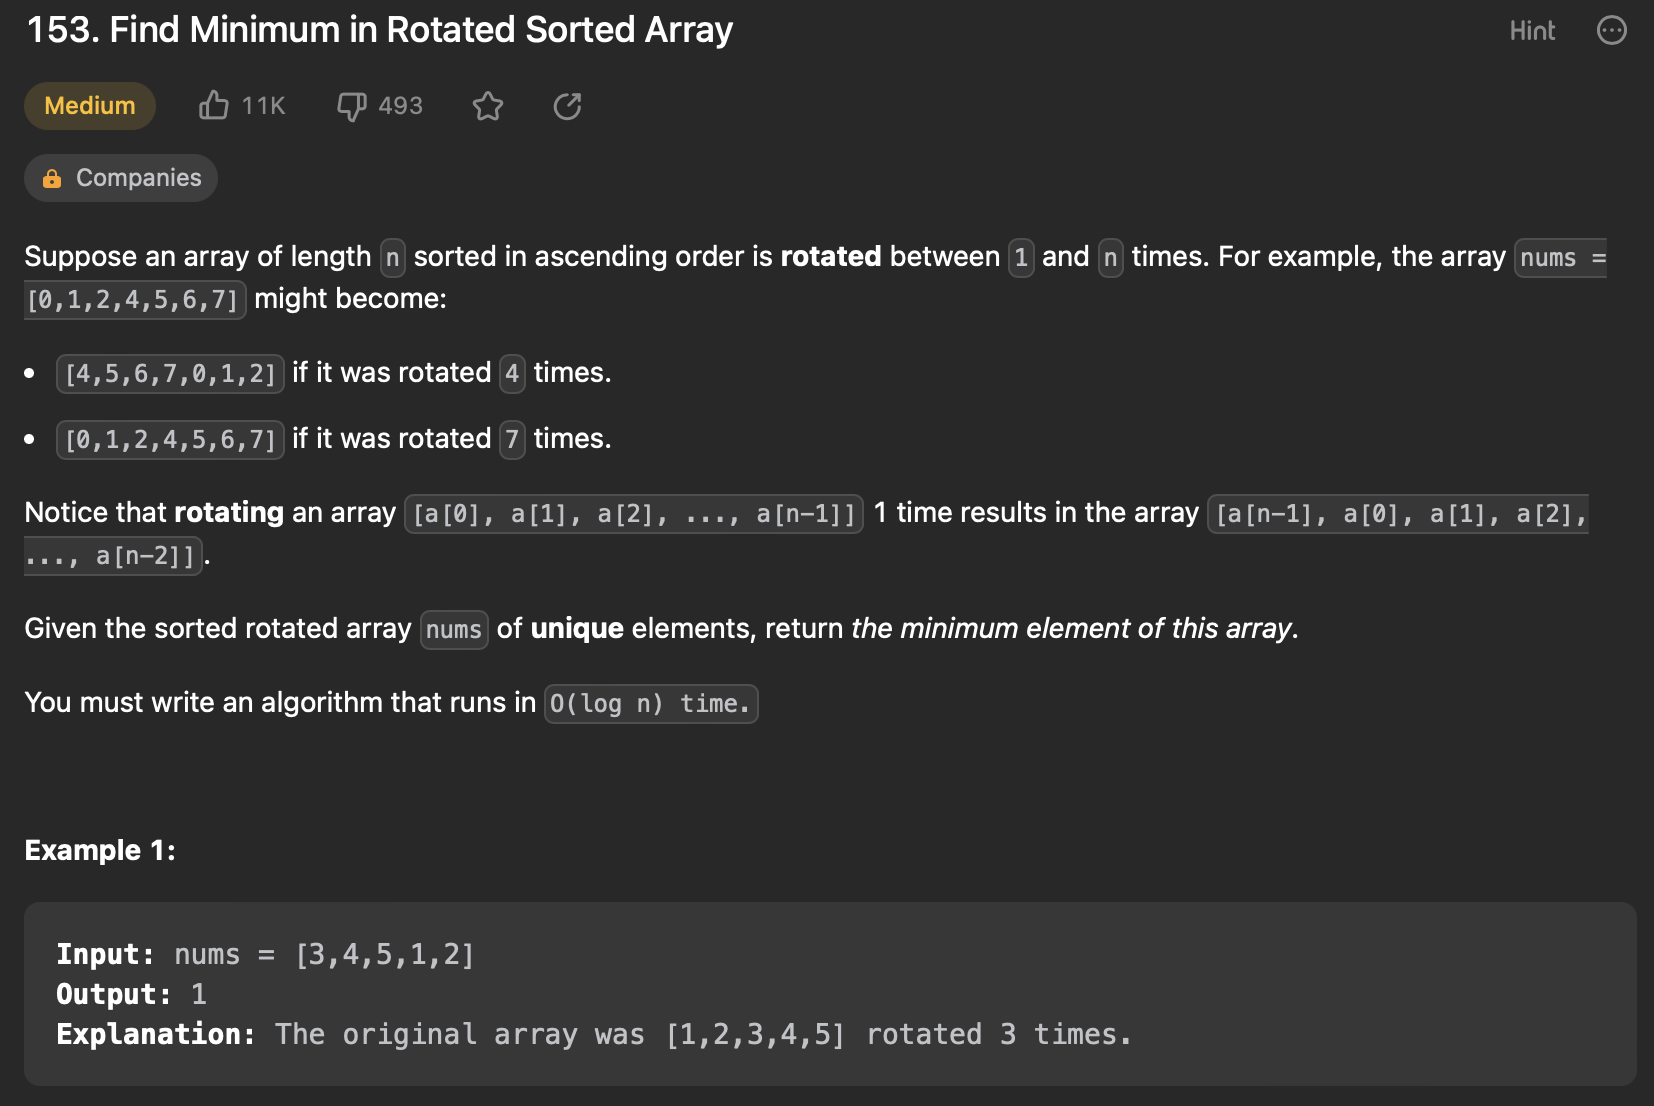Click the Medium difficulty badge
Screen dimensions: 1654x1106
click(90, 106)
